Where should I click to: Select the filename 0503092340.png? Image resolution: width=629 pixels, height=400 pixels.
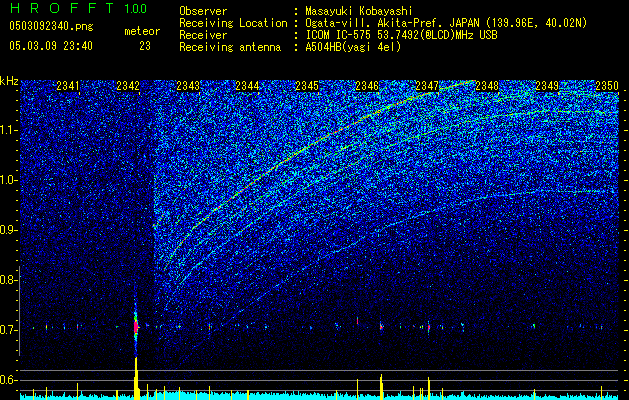coord(51,26)
